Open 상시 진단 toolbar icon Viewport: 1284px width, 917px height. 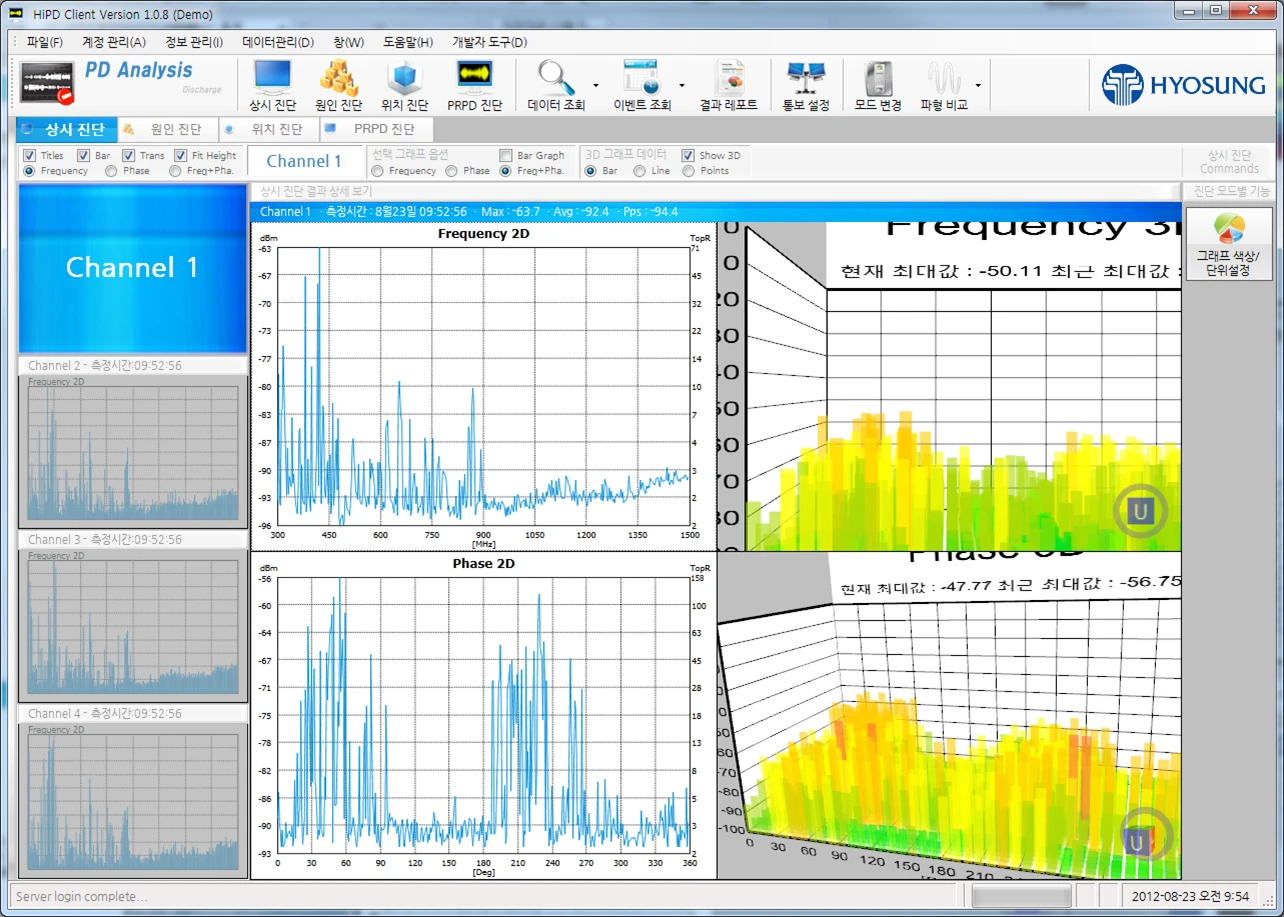[272, 85]
